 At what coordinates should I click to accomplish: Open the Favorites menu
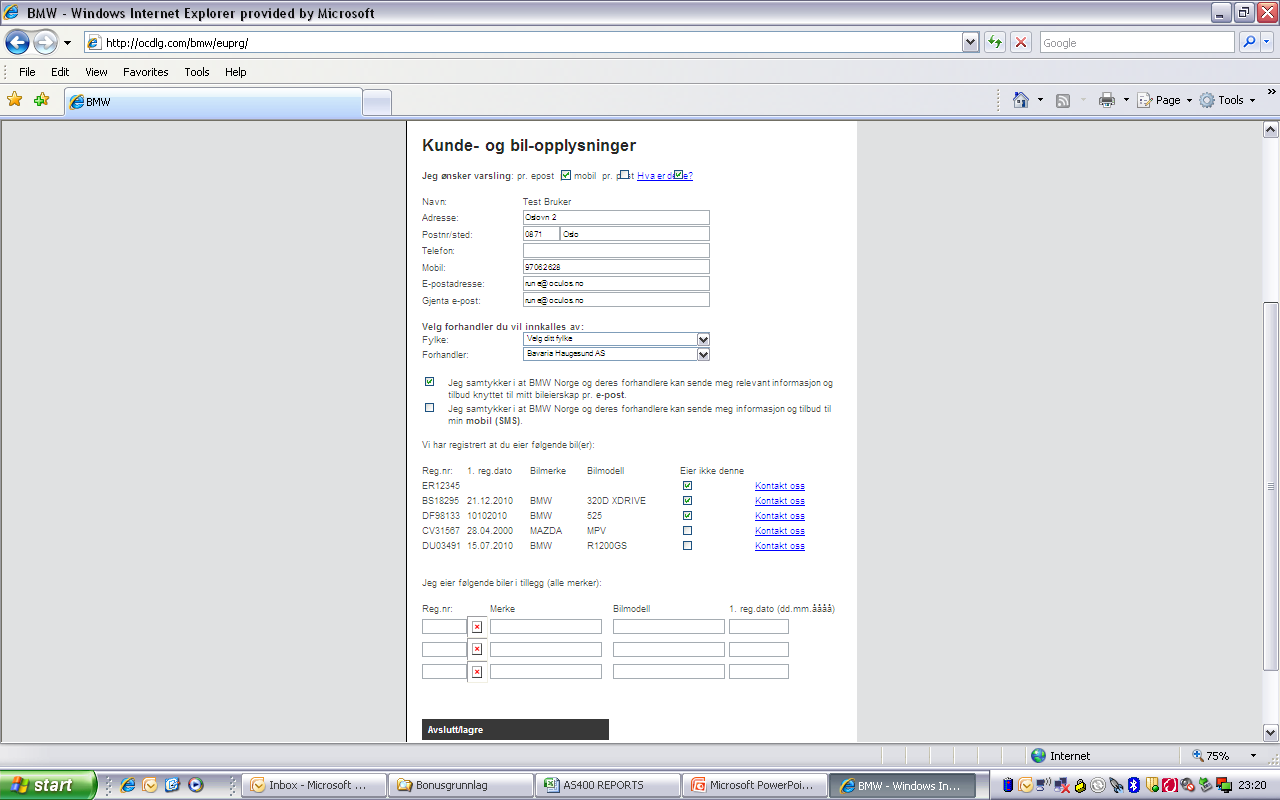146,72
